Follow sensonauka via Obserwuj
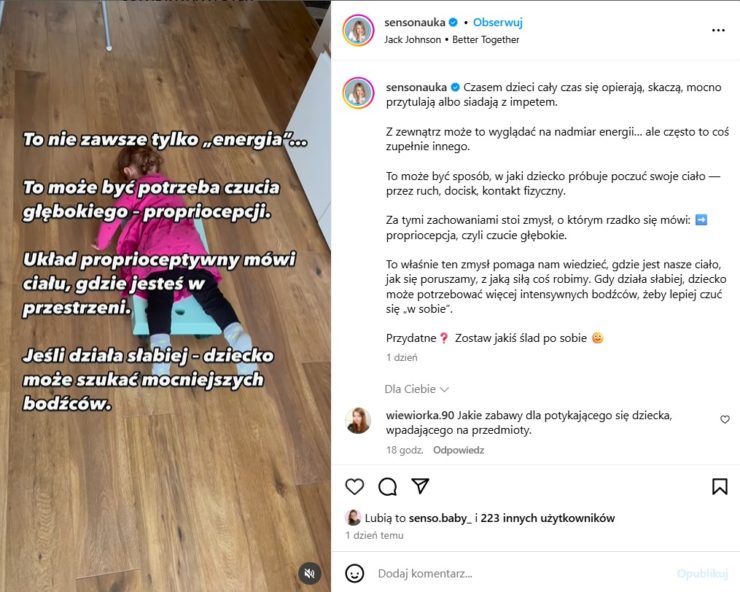 497,22
